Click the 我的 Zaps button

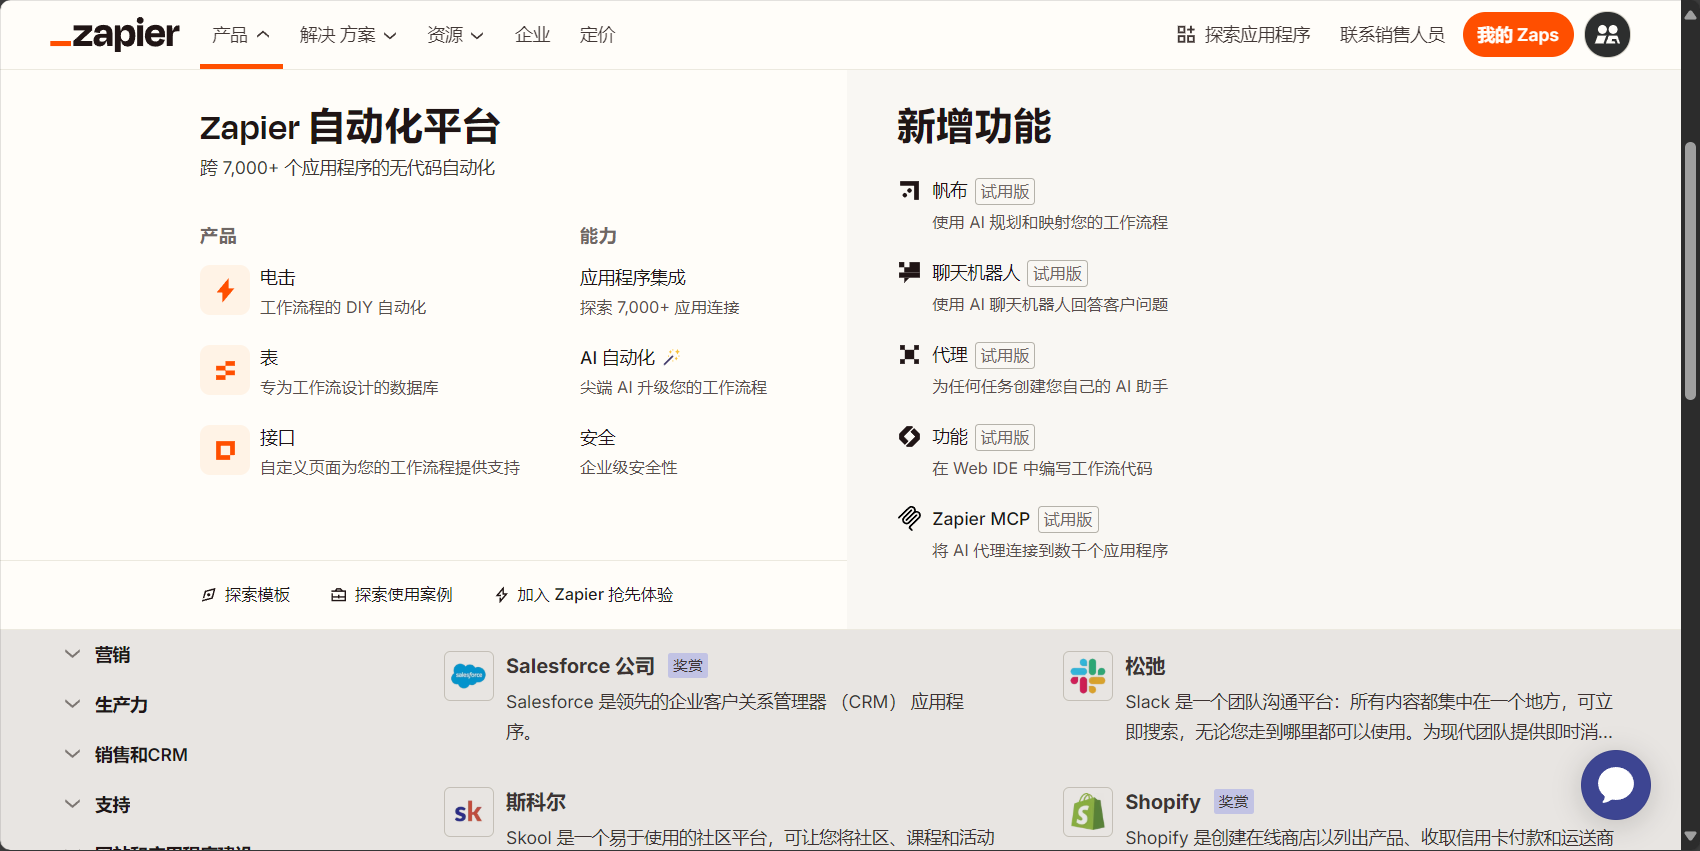click(1518, 35)
